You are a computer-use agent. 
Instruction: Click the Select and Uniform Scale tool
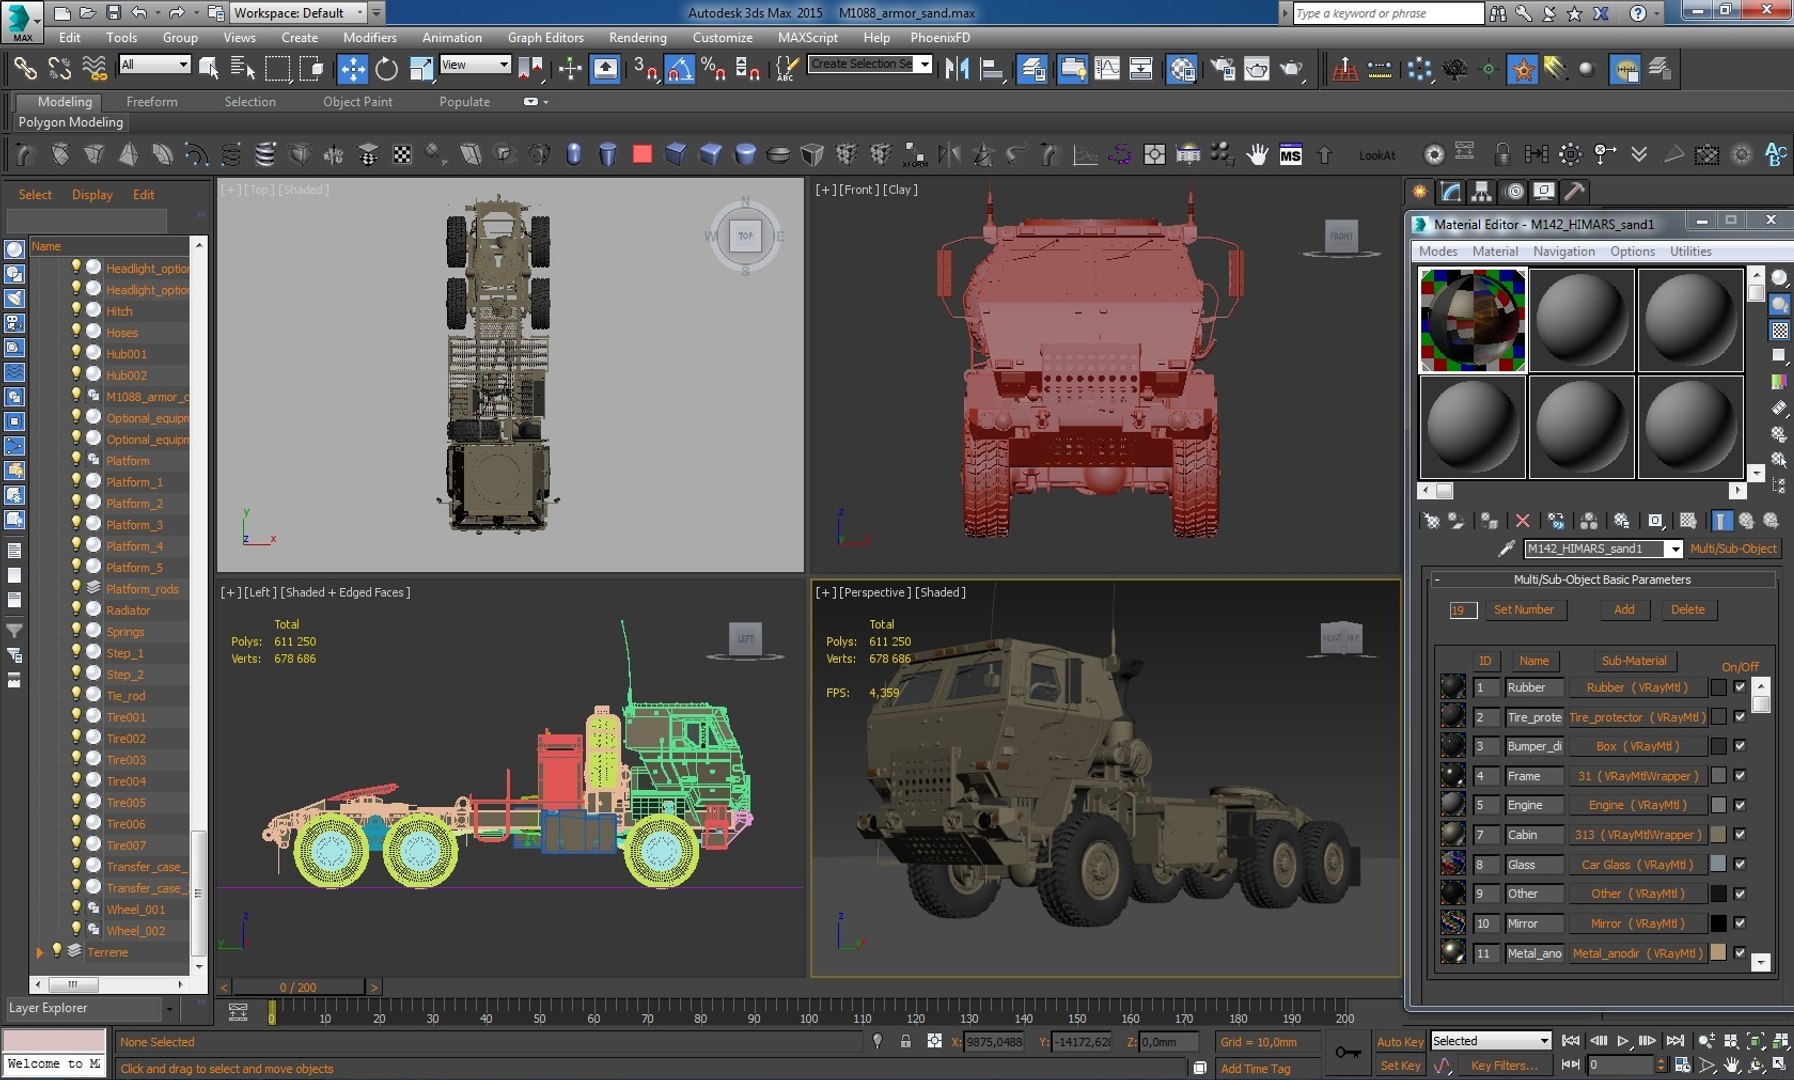(421, 69)
